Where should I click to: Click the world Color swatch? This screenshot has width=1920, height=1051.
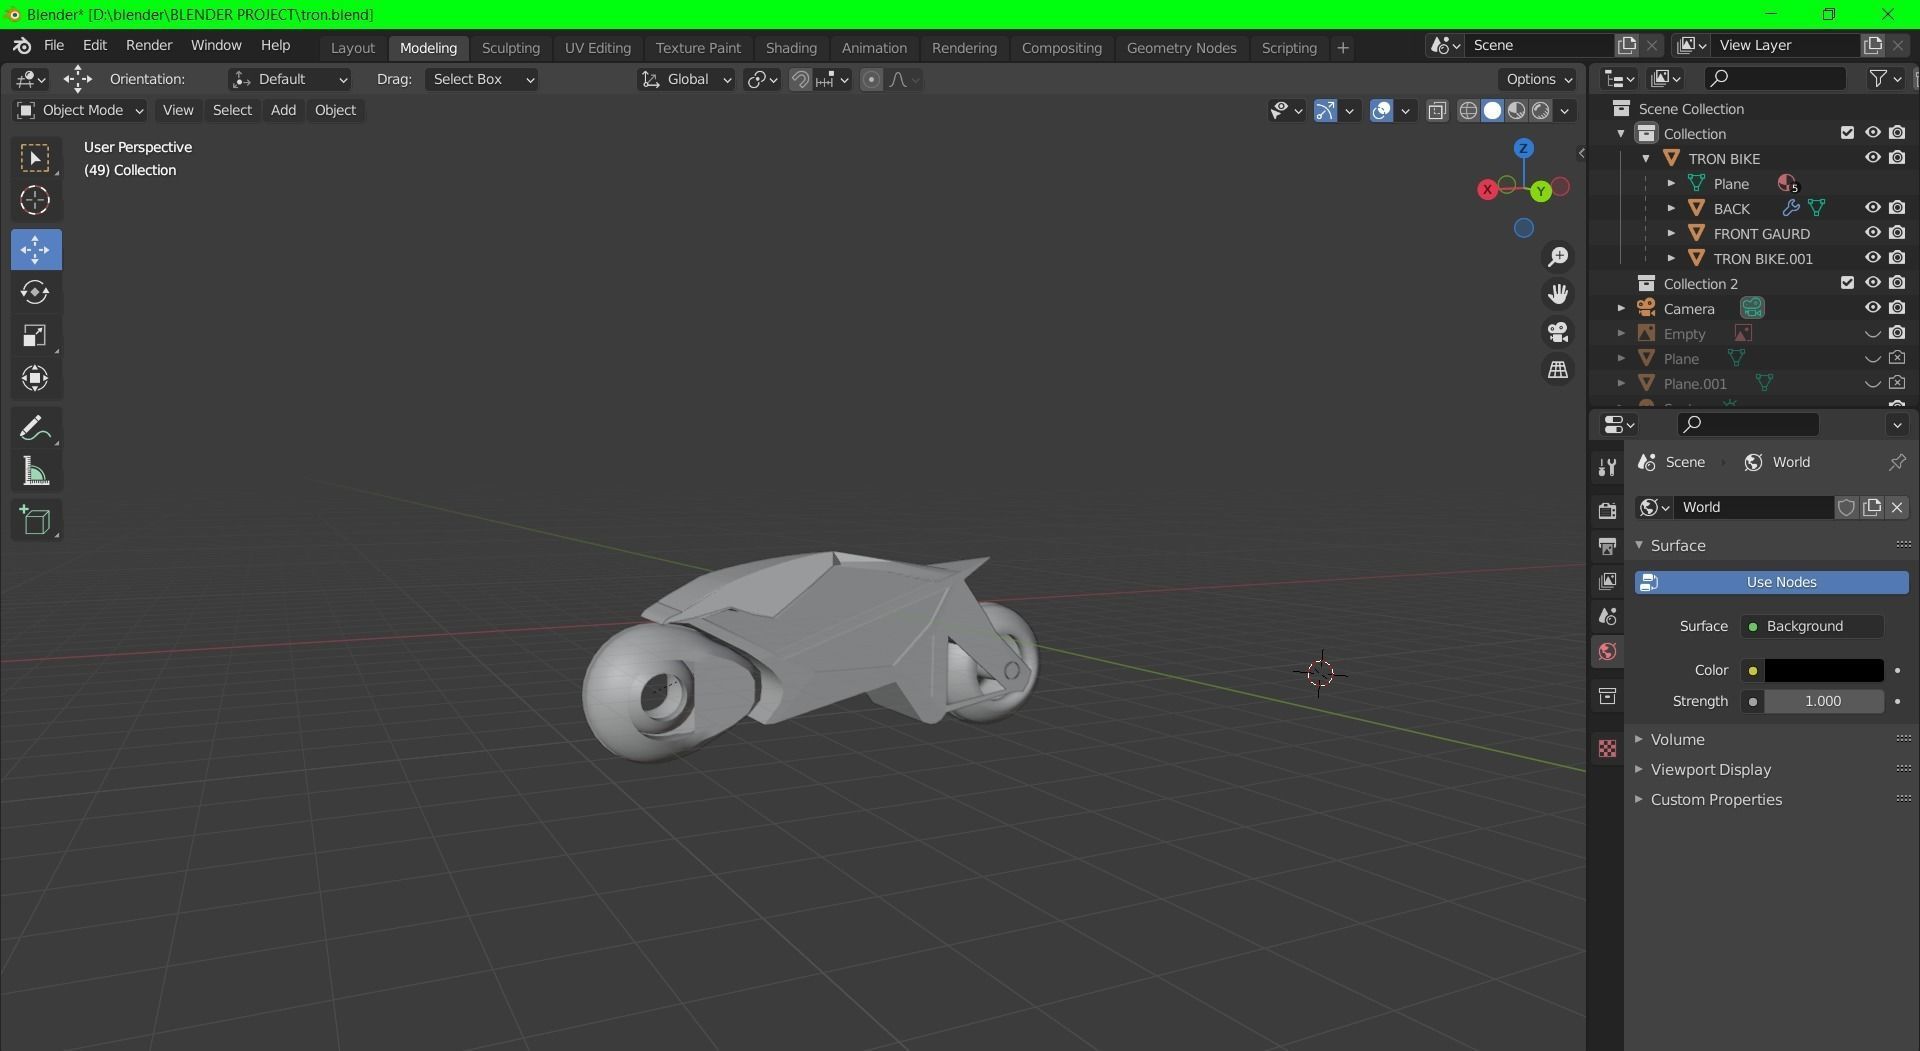[x=1823, y=671]
